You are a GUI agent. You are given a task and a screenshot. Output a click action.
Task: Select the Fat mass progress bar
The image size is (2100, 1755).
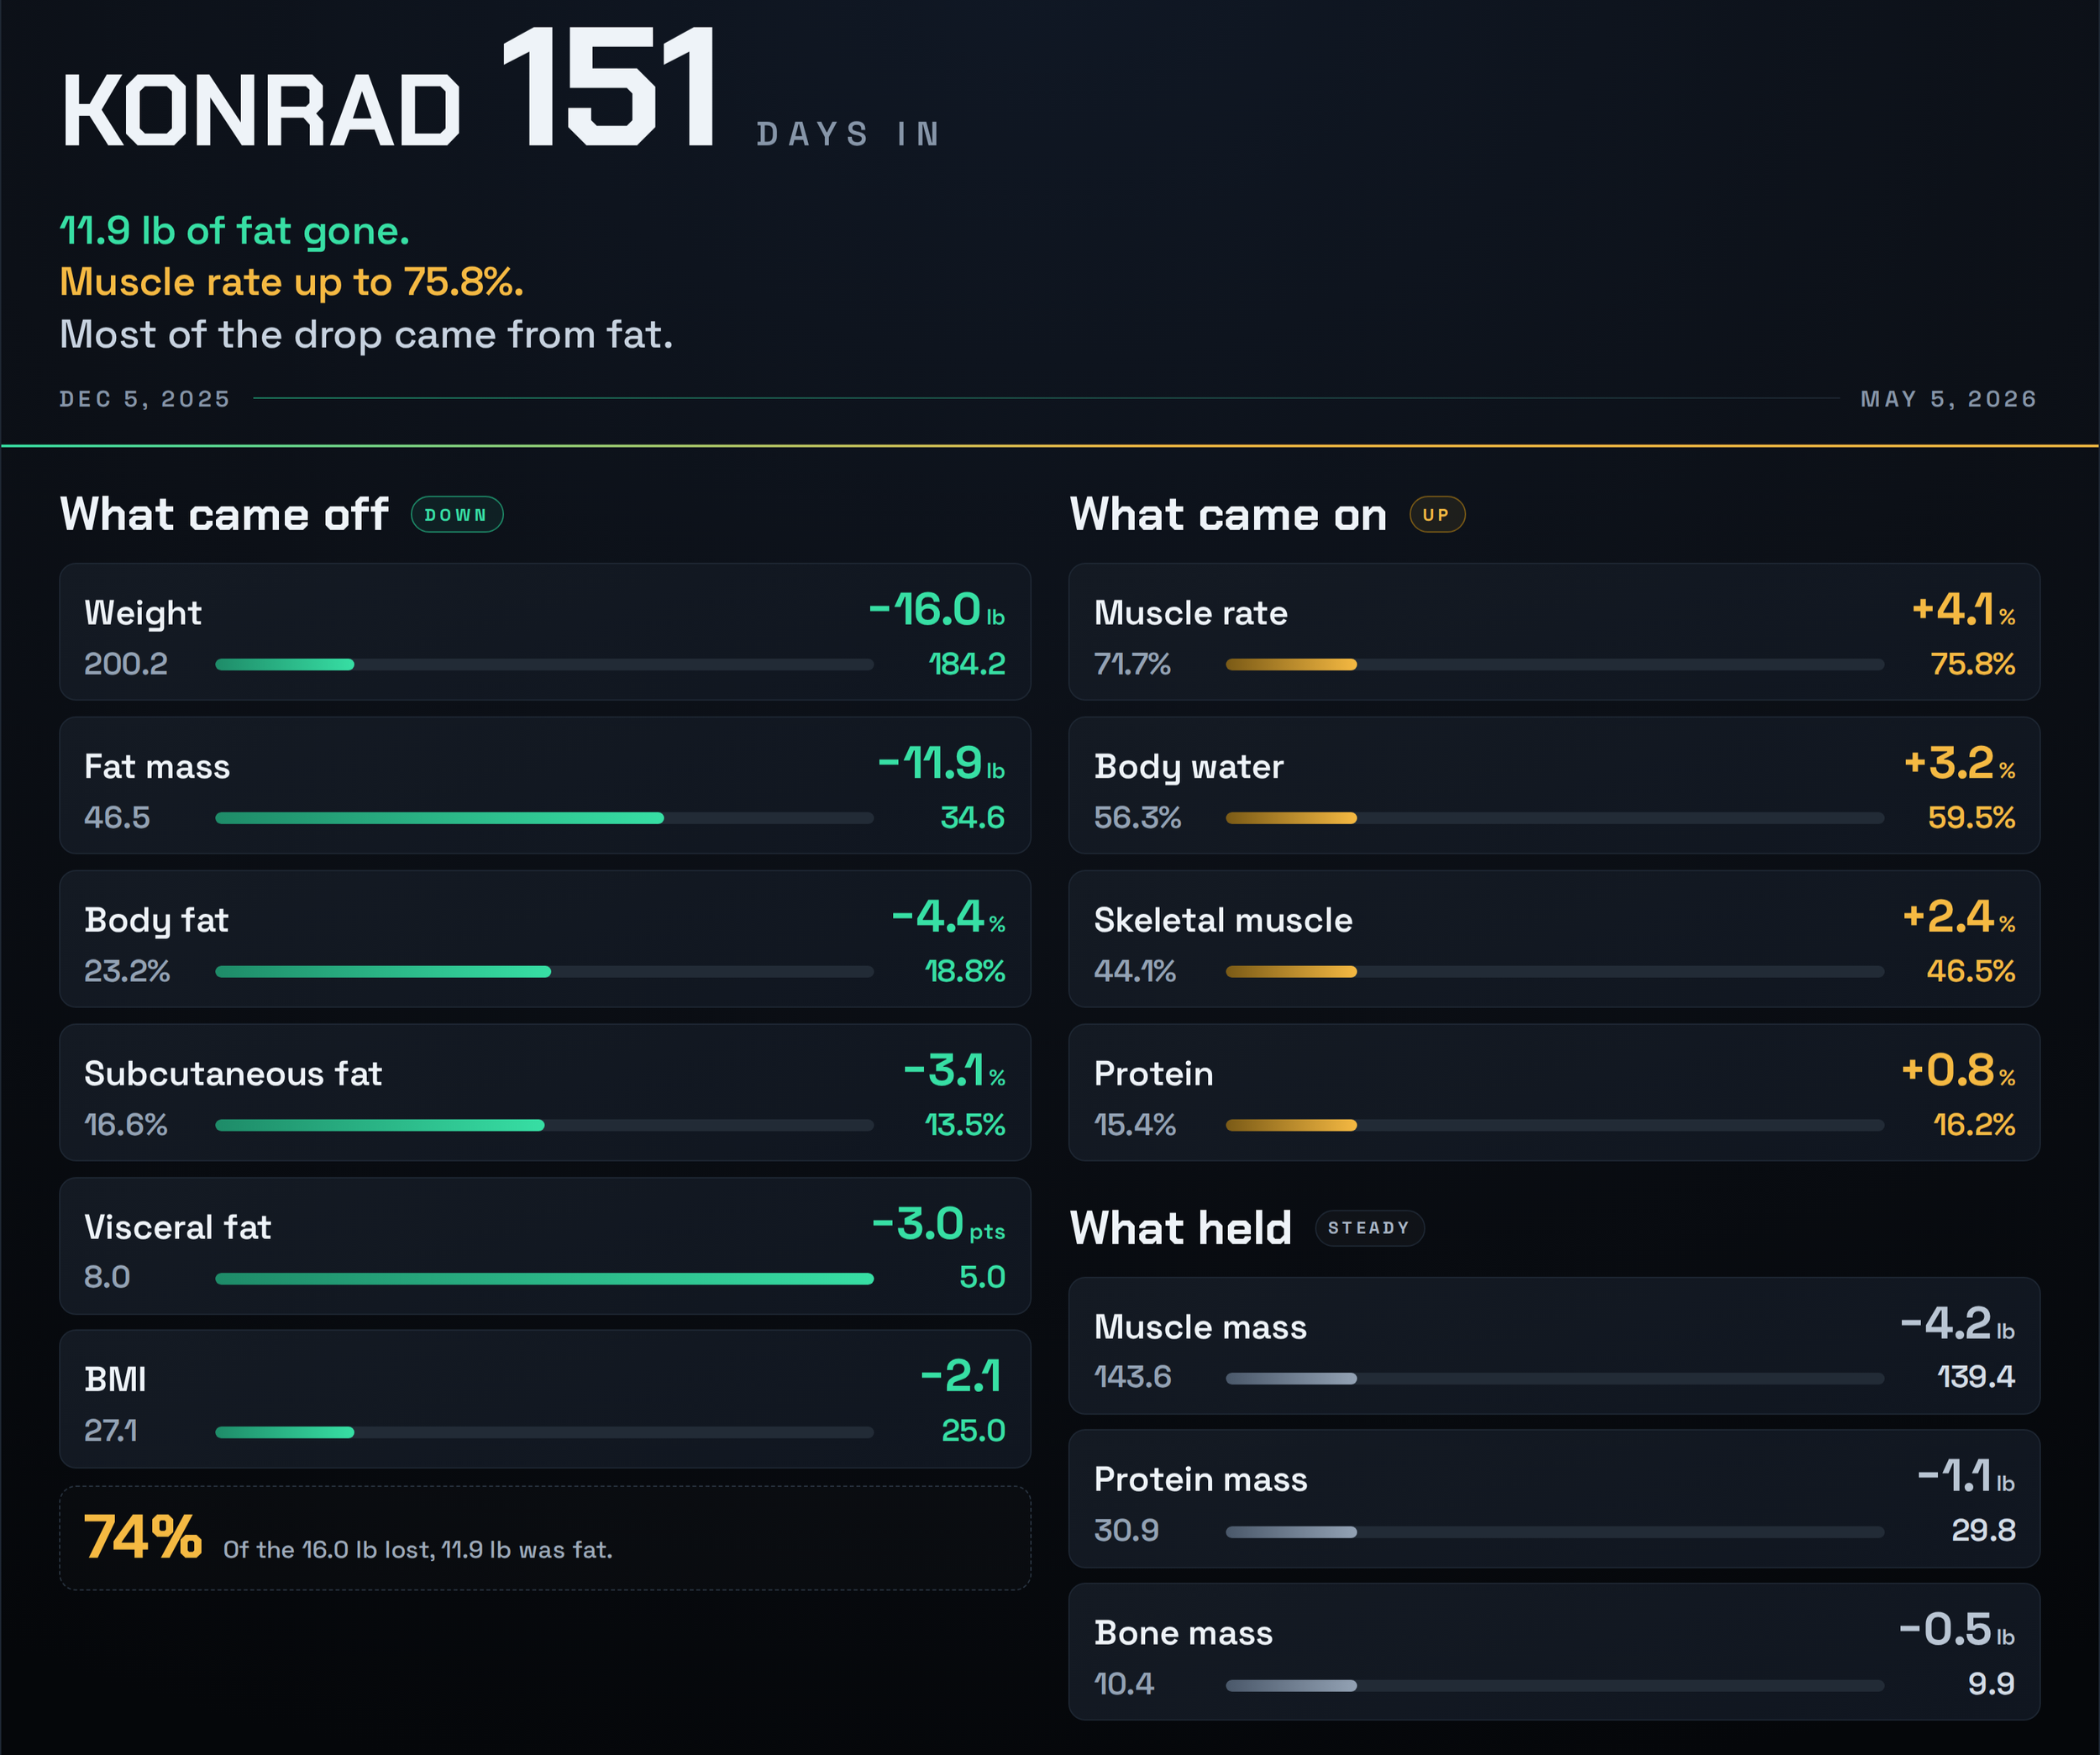point(544,818)
